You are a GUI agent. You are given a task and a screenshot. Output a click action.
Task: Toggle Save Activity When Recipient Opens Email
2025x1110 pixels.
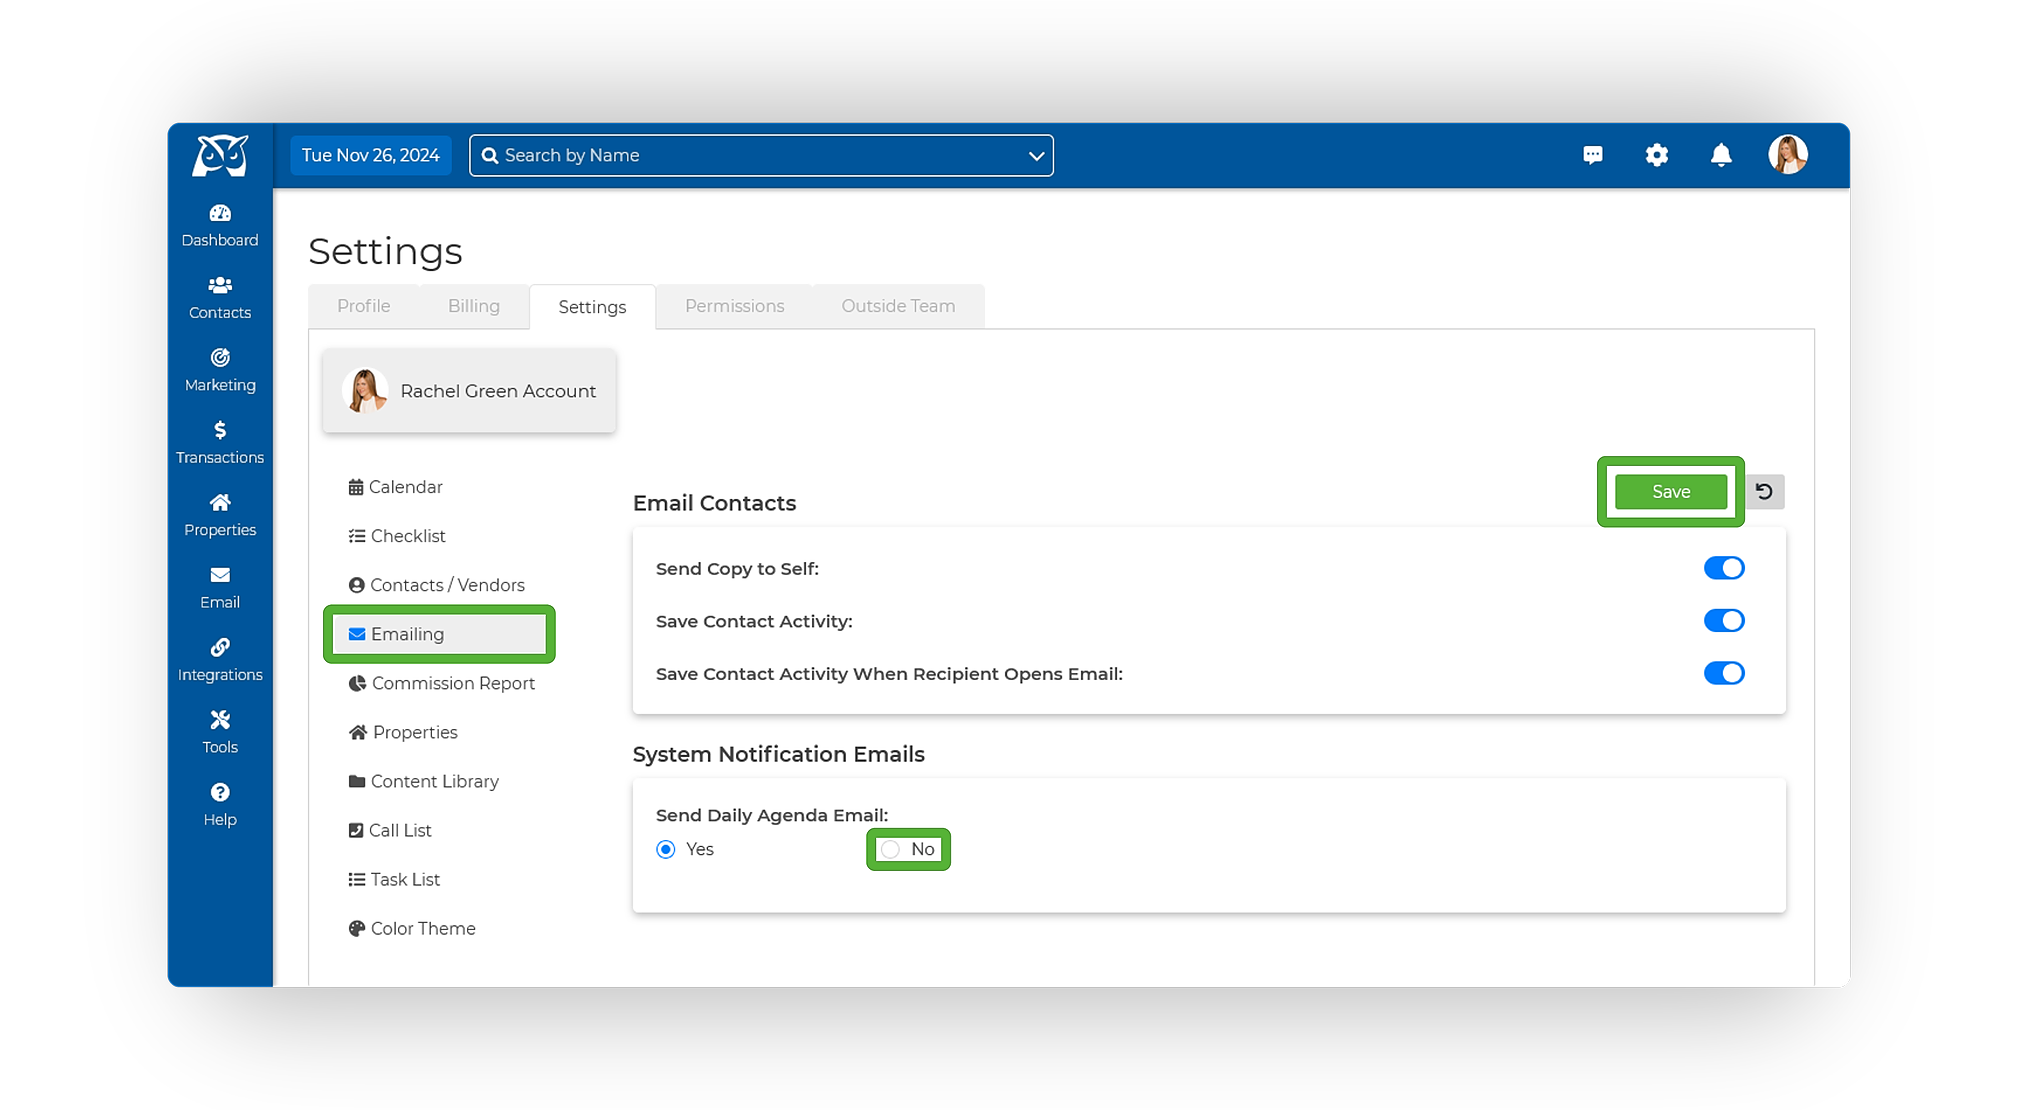[x=1724, y=673]
